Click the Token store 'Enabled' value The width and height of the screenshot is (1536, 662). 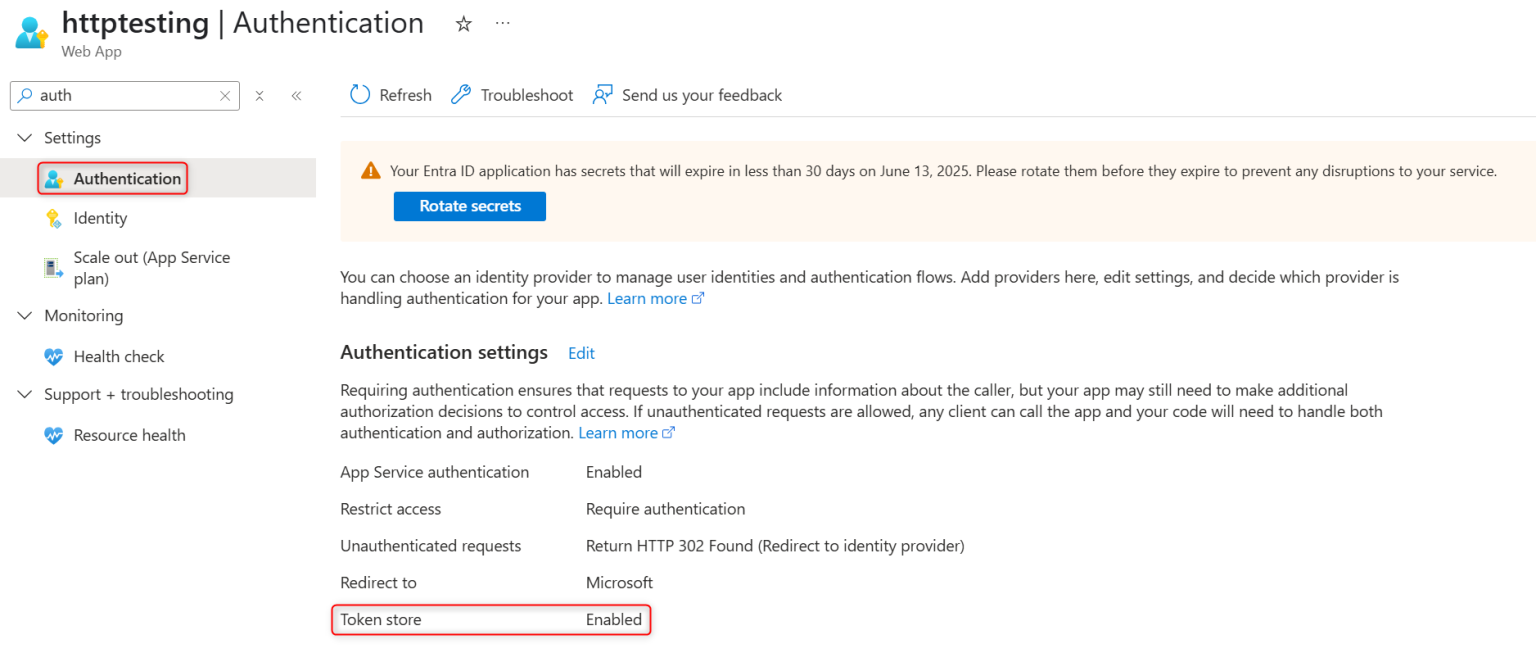coord(614,620)
